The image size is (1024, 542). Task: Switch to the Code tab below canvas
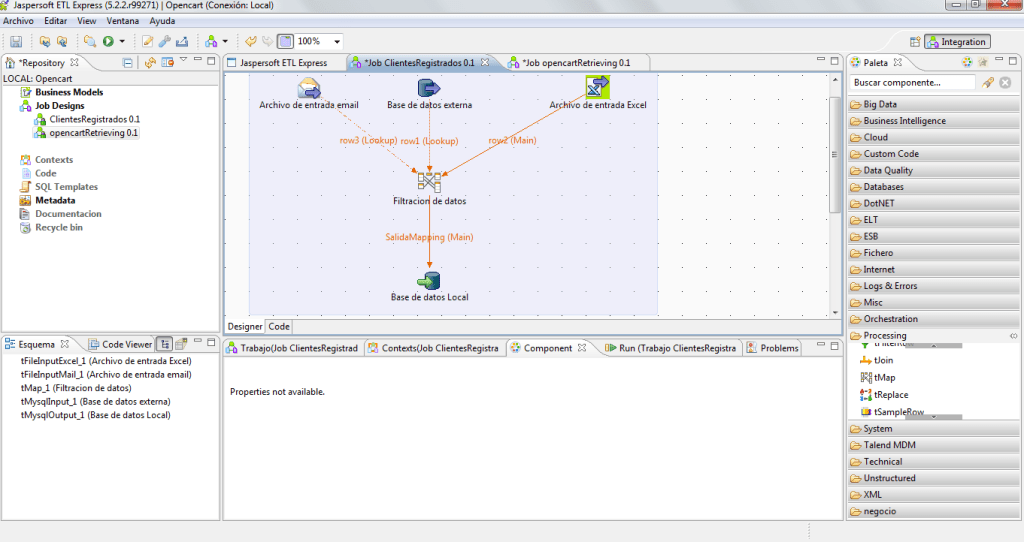279,326
